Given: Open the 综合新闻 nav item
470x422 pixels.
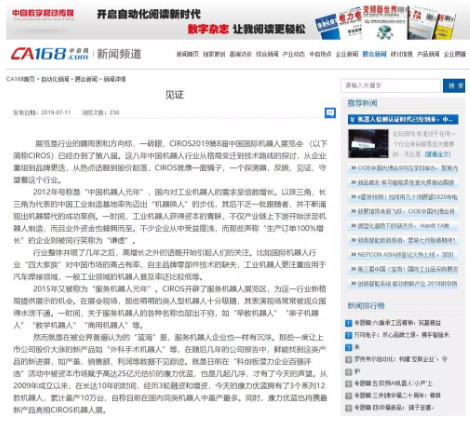Looking at the screenshot, I should coord(267,54).
